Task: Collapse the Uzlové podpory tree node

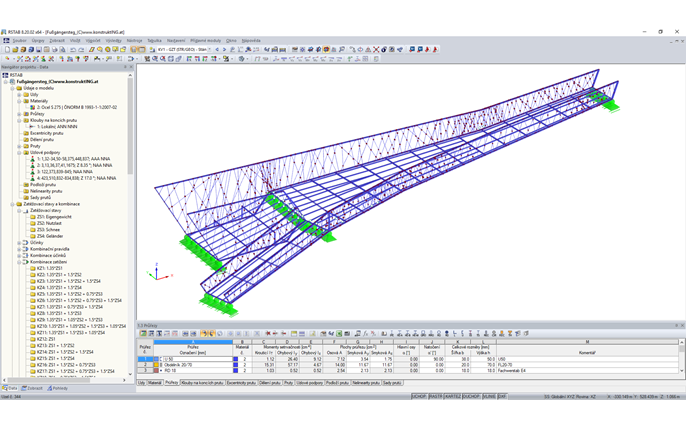Action: (x=19, y=153)
